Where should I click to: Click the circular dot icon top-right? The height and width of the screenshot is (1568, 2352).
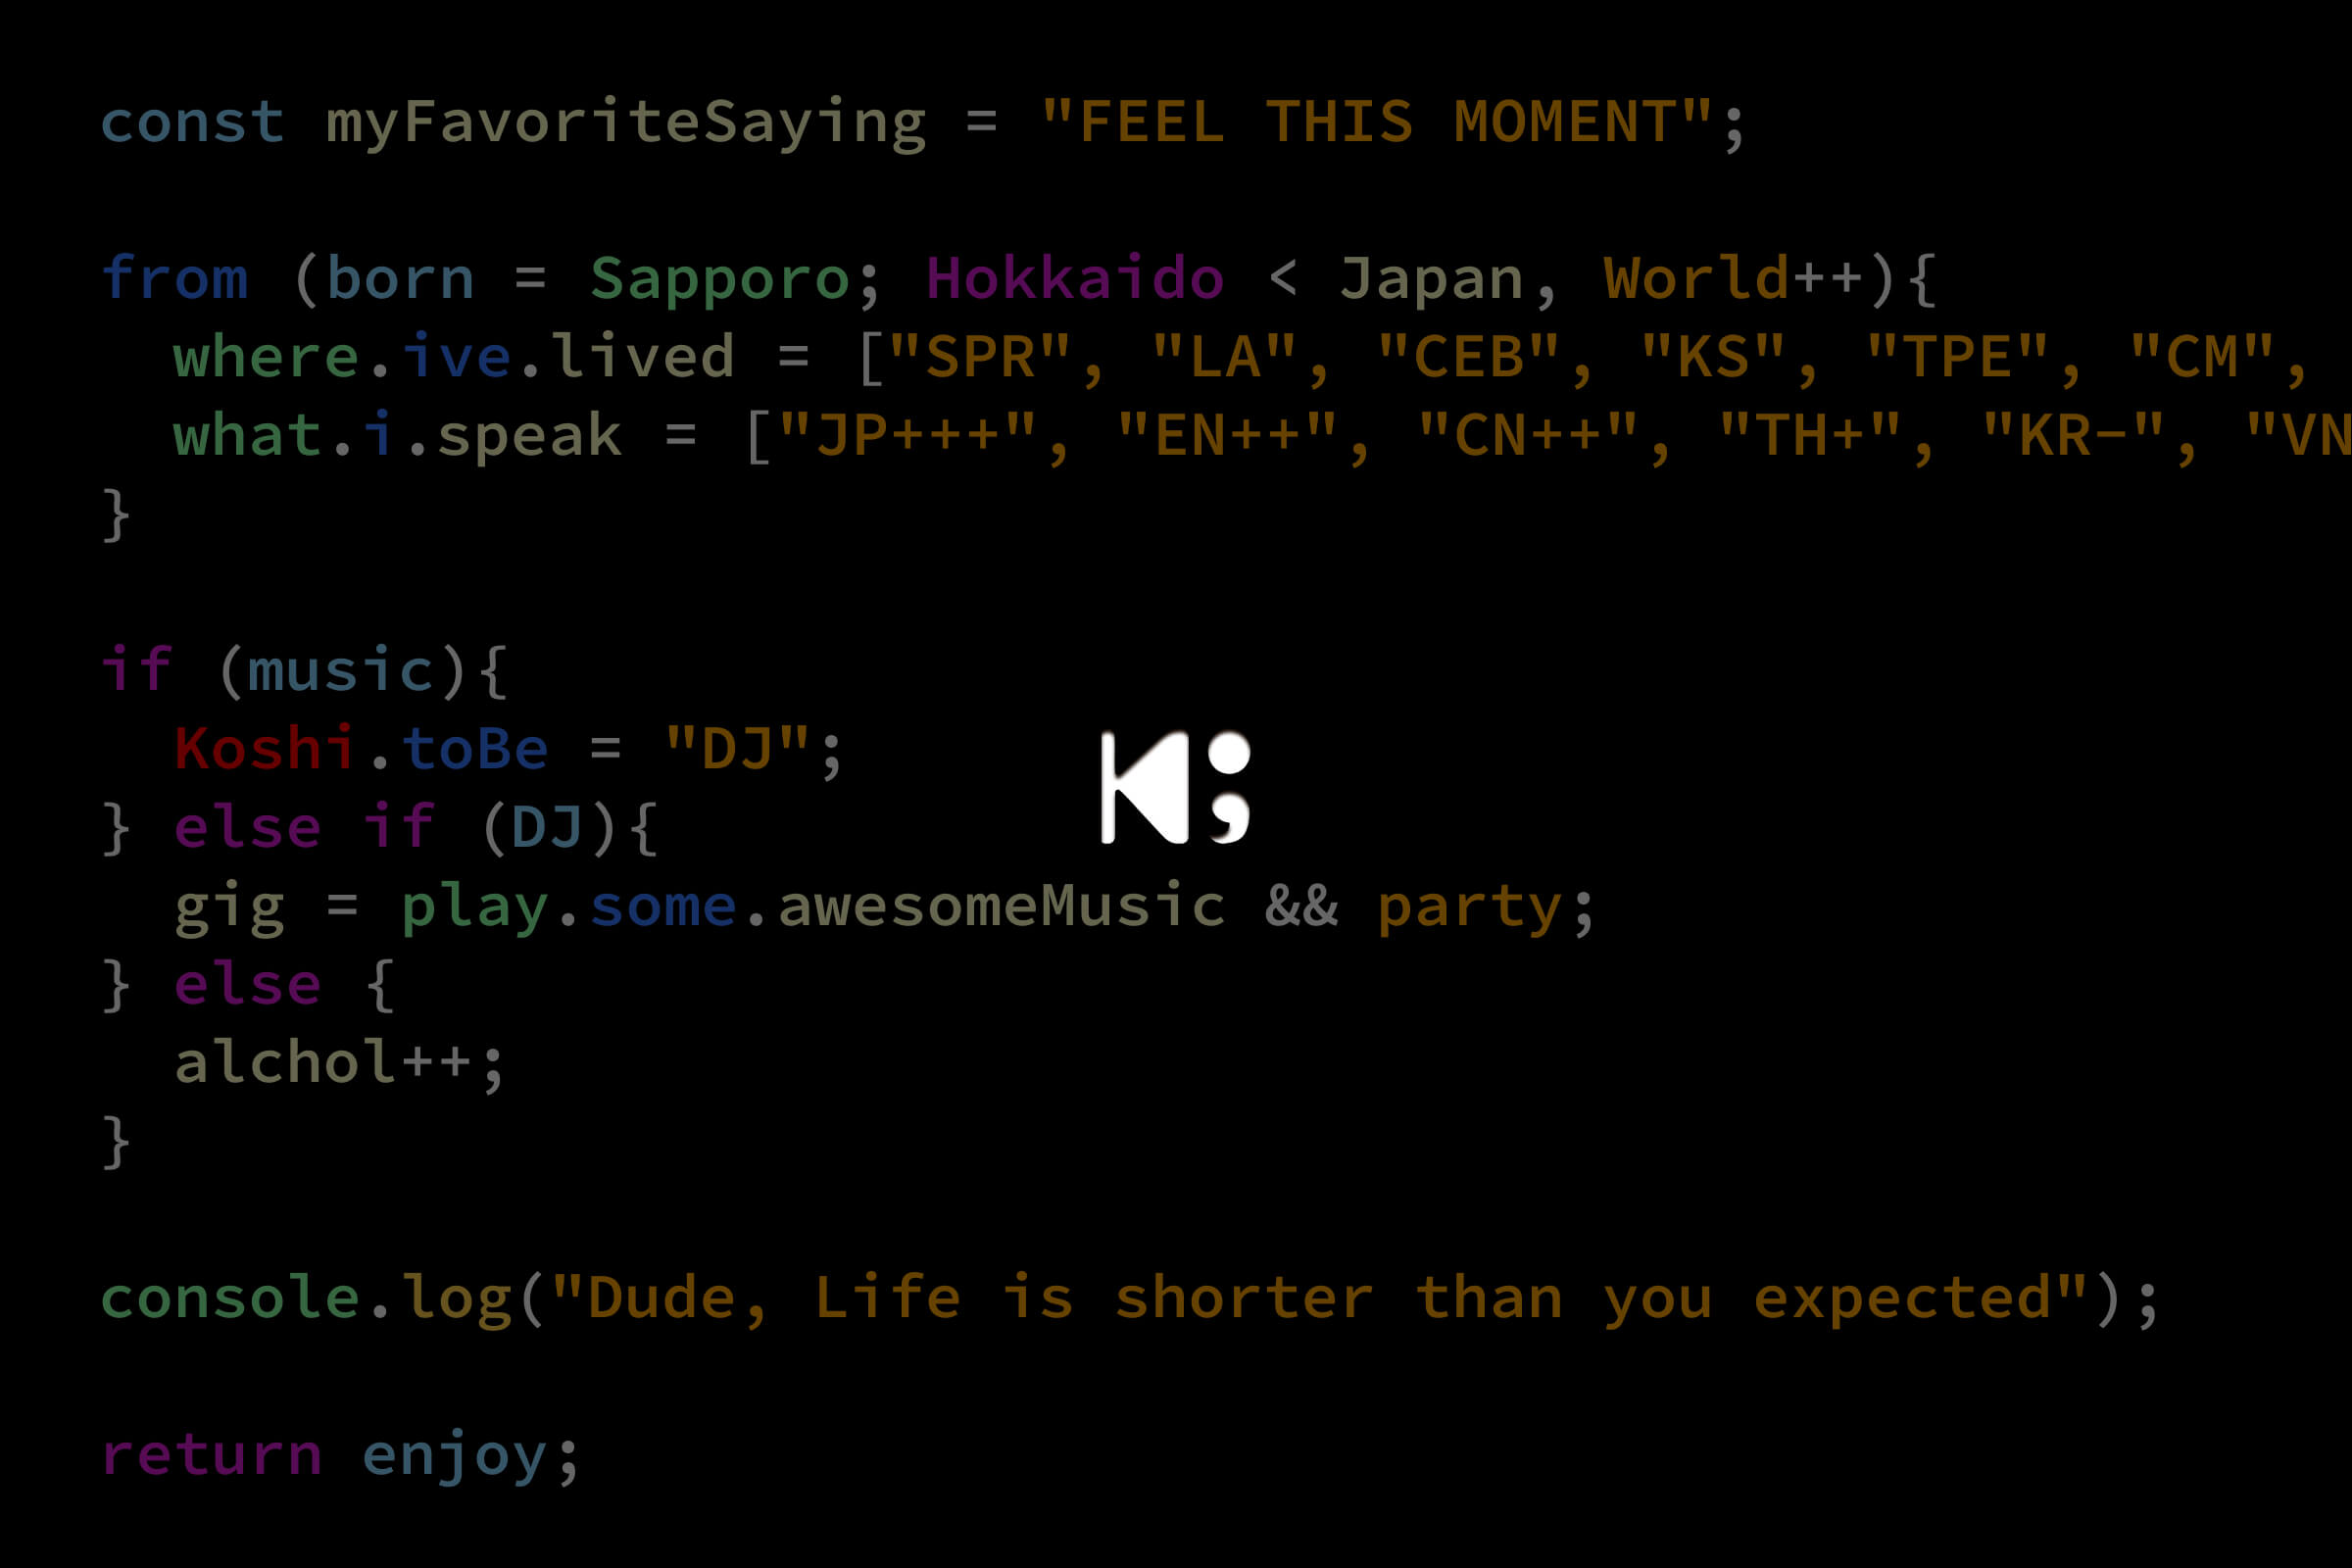pos(1230,756)
